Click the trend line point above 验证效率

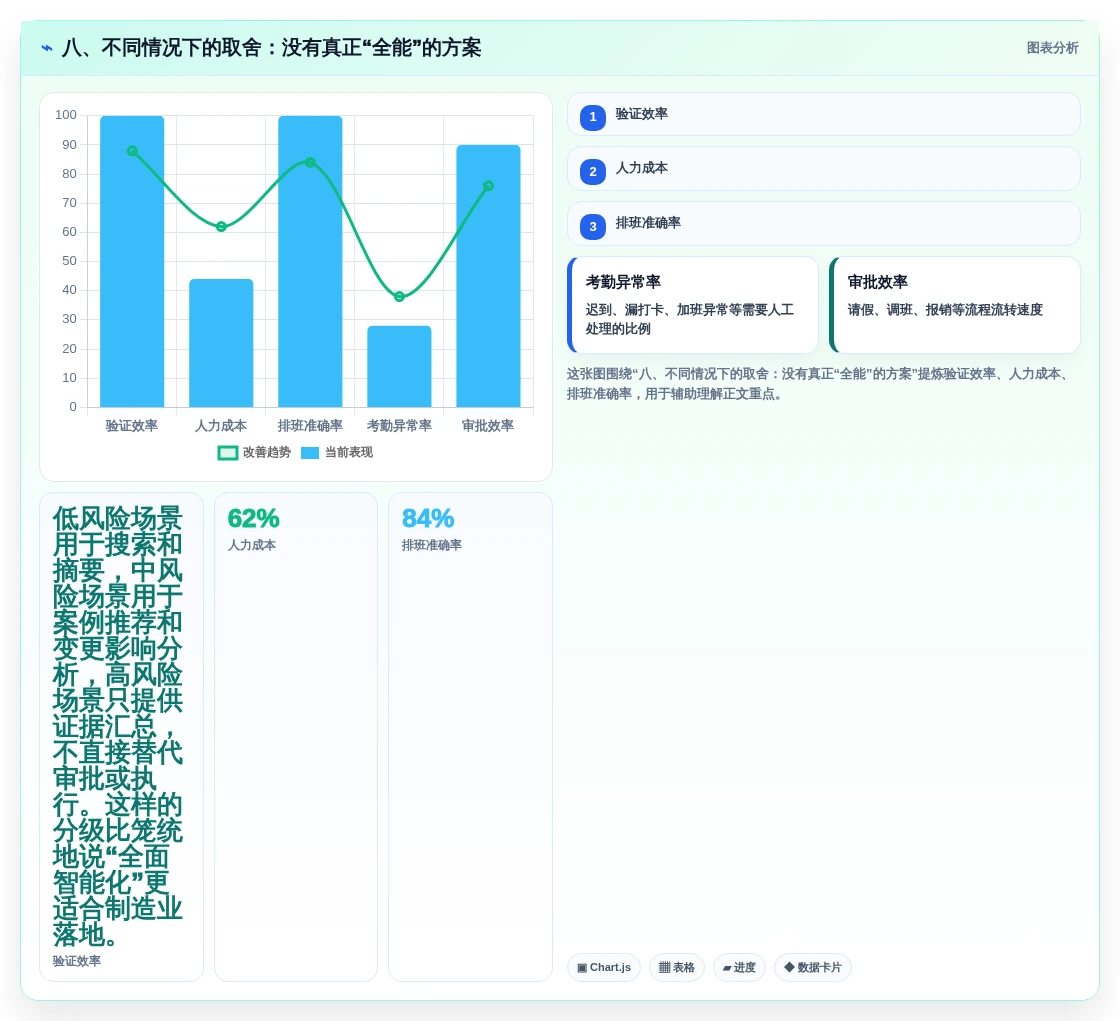point(132,151)
